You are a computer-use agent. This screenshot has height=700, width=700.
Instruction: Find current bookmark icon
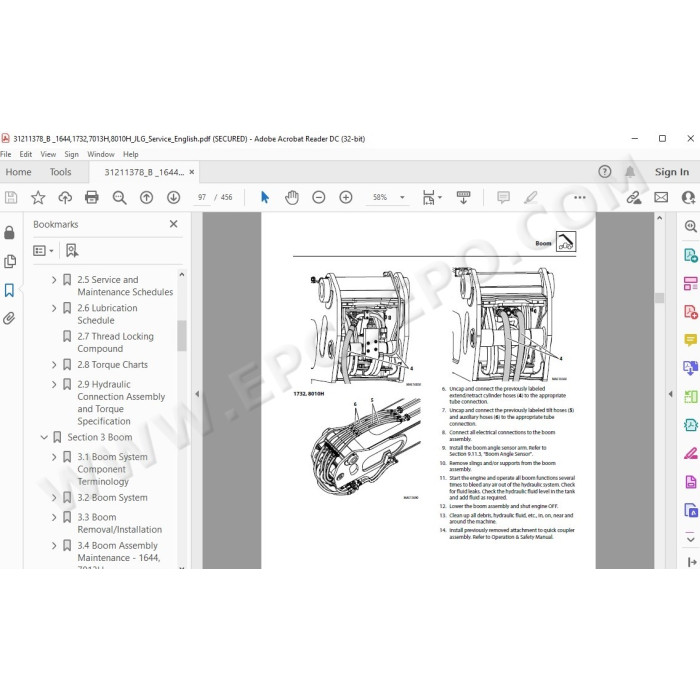pos(72,250)
